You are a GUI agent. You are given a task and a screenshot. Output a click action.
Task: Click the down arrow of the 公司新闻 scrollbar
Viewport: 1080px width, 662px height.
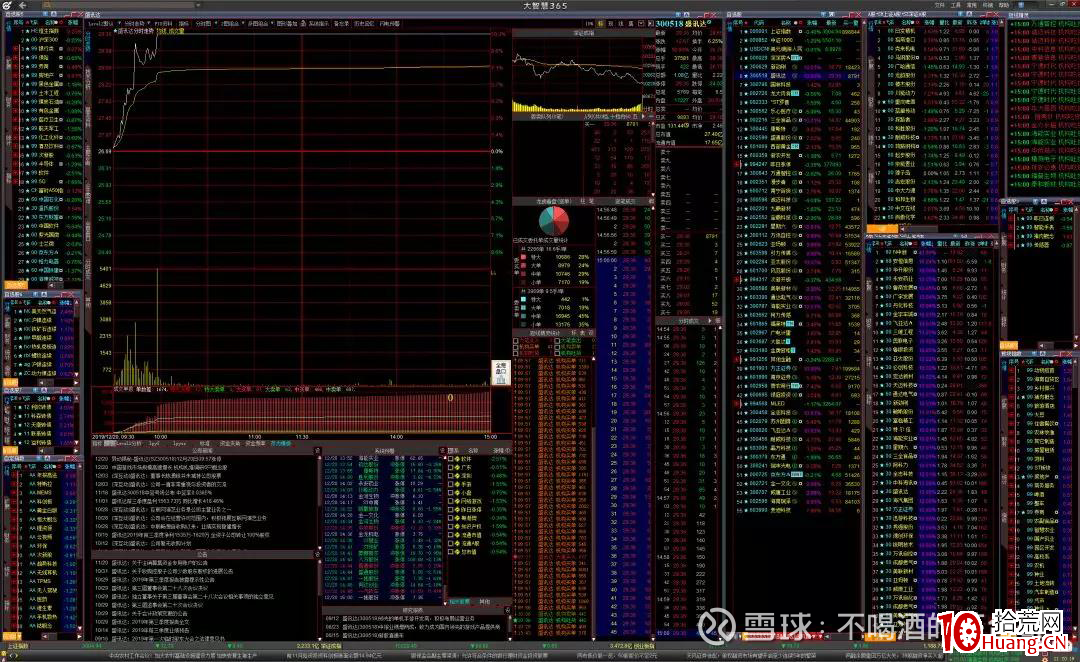click(x=320, y=548)
